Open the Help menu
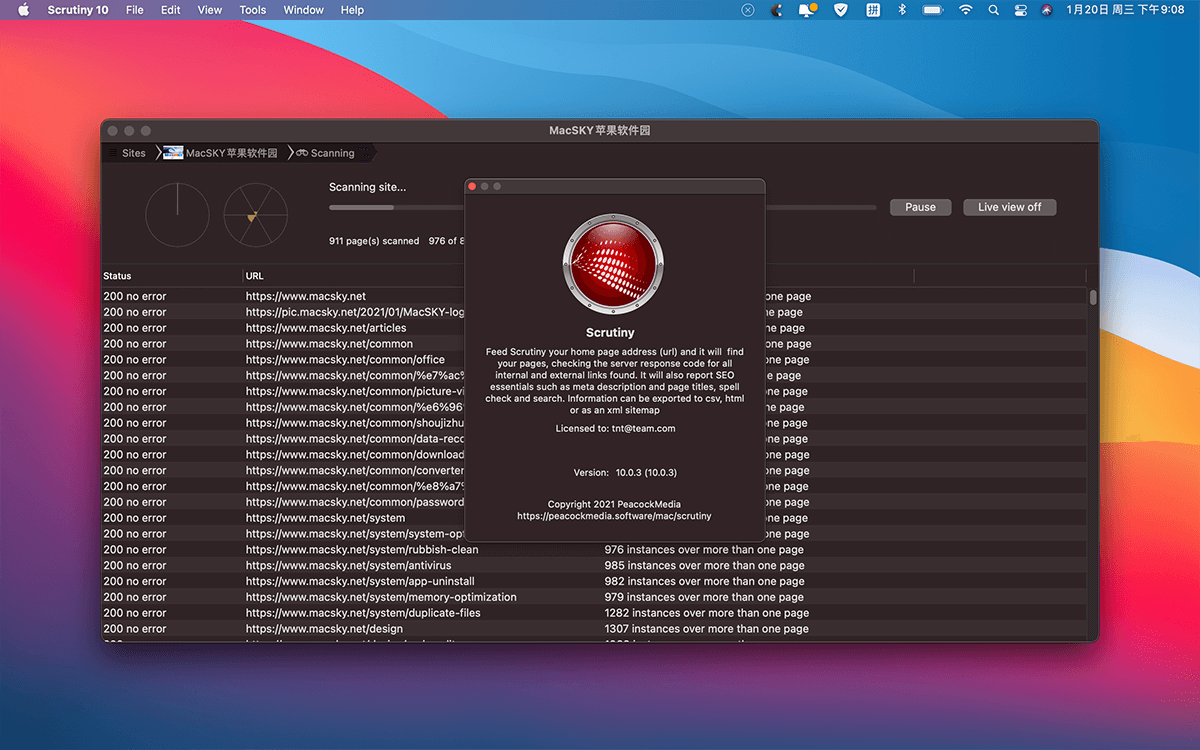The width and height of the screenshot is (1200, 750). click(x=352, y=10)
